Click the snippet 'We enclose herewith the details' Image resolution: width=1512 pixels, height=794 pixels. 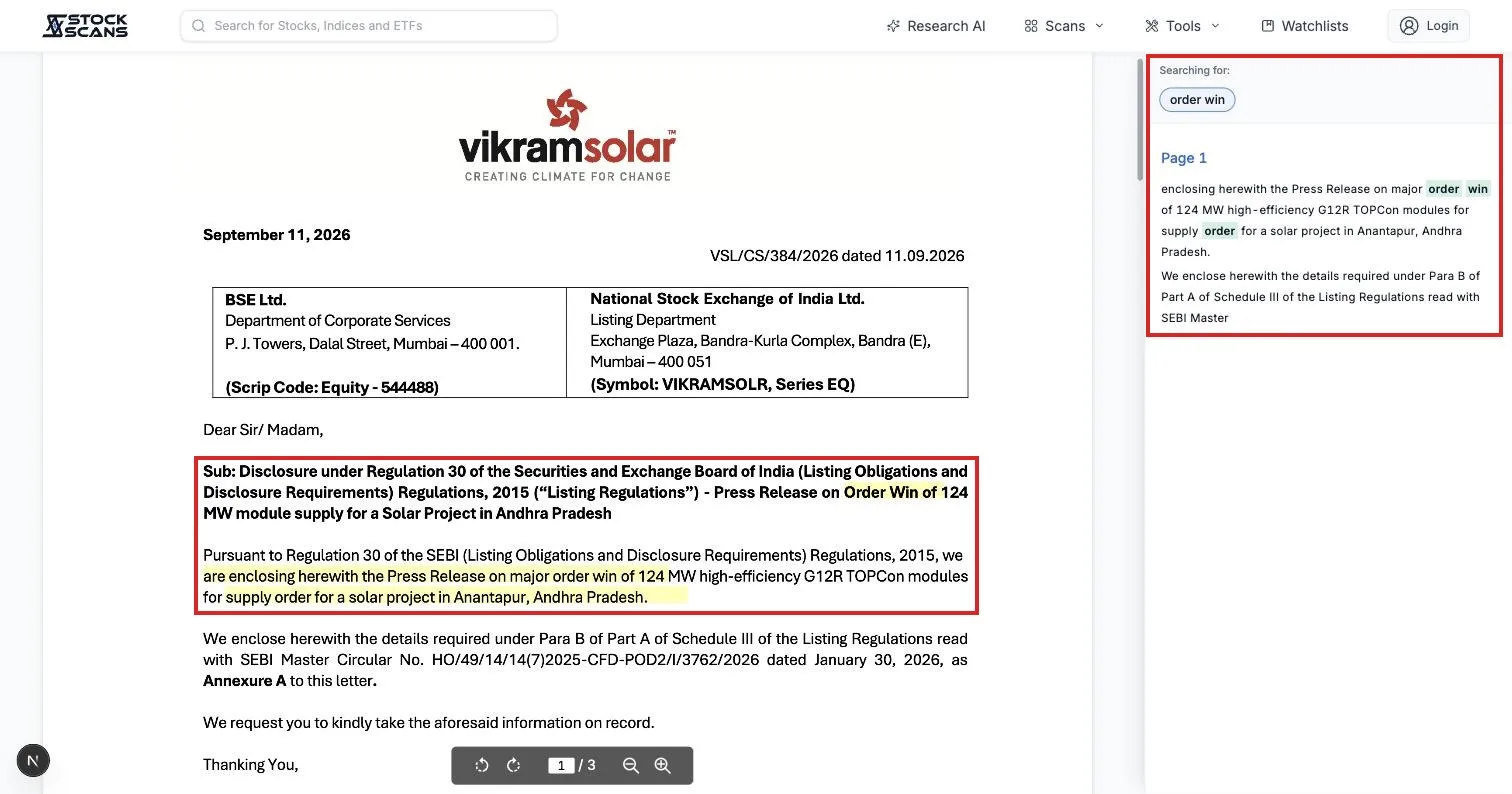[1320, 297]
